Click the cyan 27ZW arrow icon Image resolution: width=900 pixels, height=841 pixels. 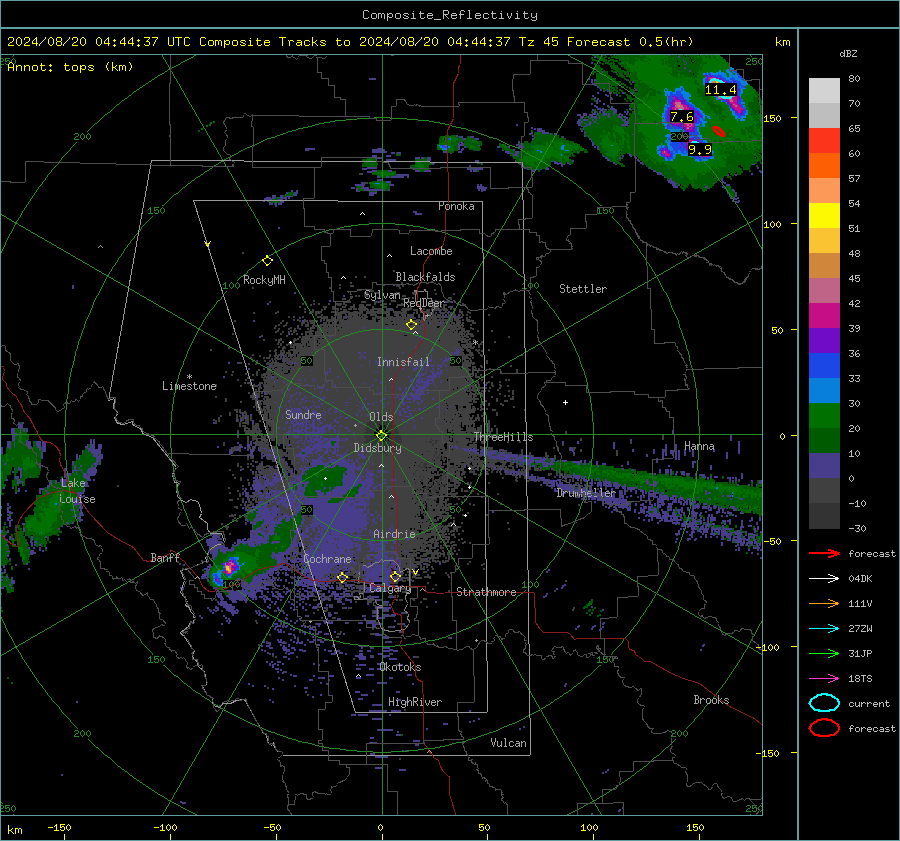coord(824,629)
